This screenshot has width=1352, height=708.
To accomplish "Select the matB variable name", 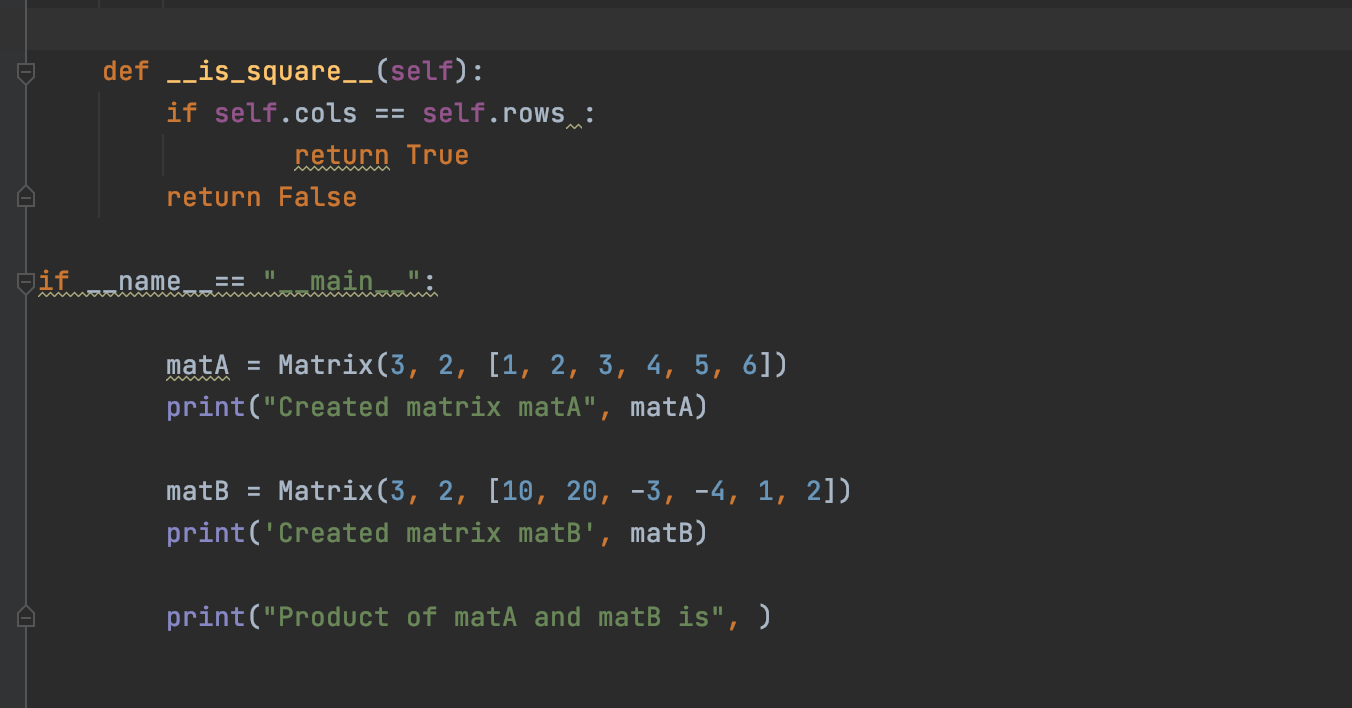I will (x=196, y=490).
